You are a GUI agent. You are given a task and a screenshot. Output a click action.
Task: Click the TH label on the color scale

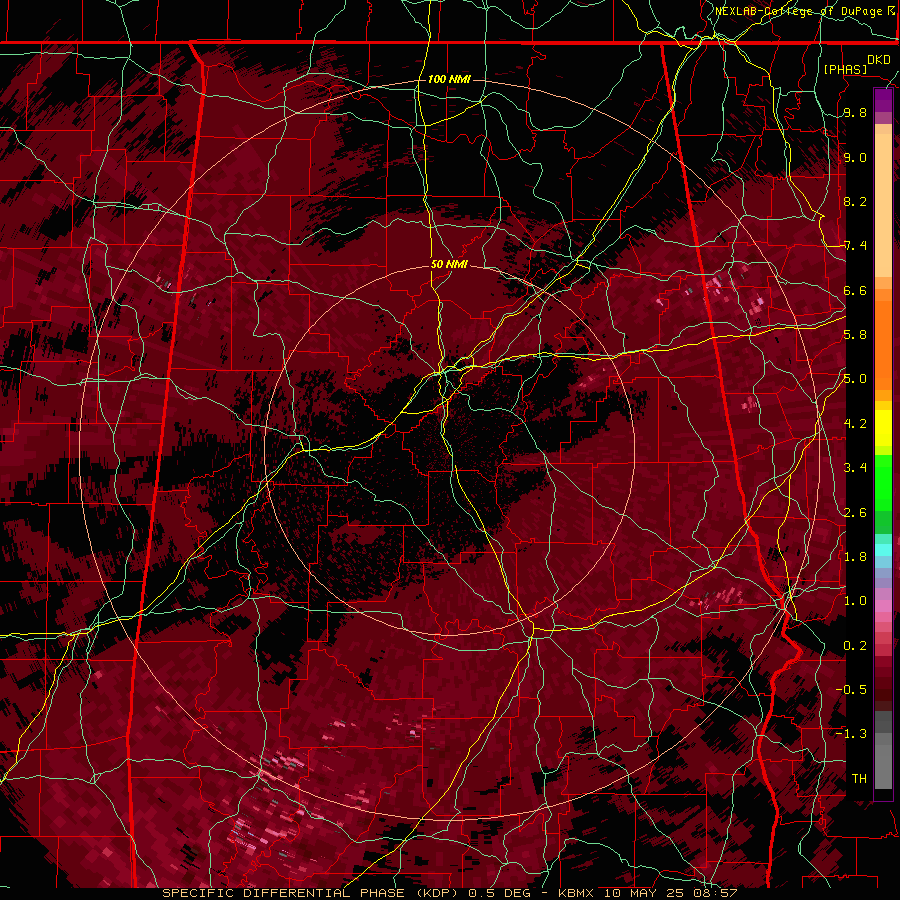point(859,778)
